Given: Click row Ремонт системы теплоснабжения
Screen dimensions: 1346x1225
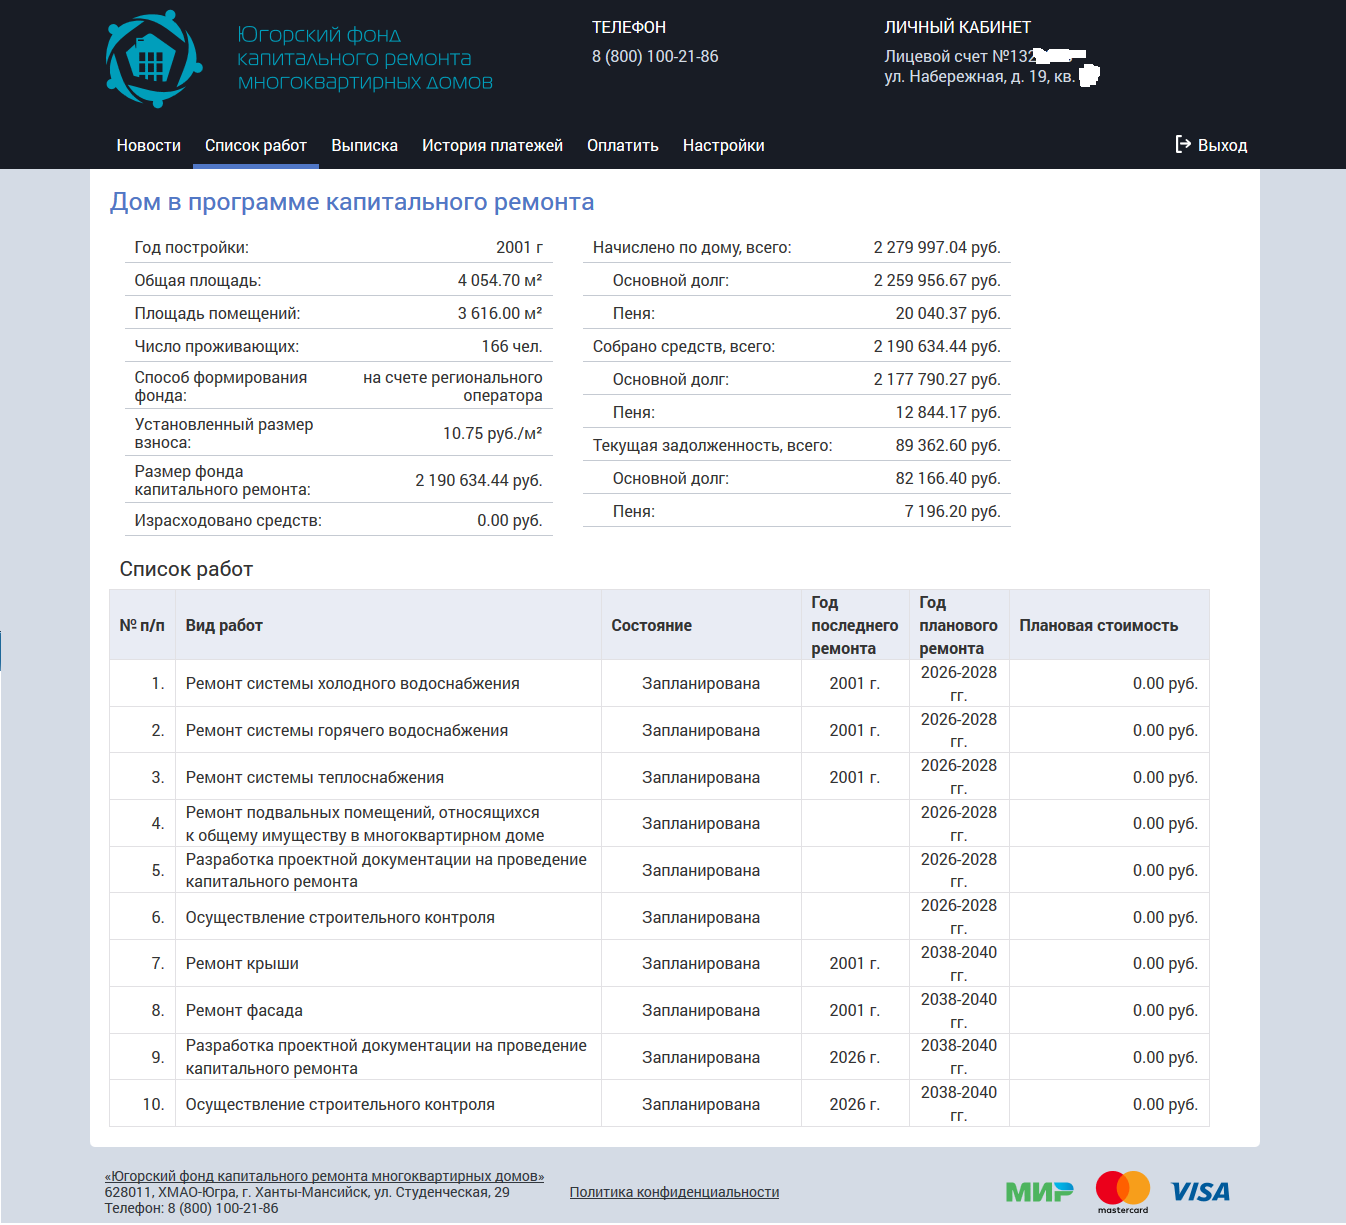Looking at the screenshot, I should click(659, 777).
